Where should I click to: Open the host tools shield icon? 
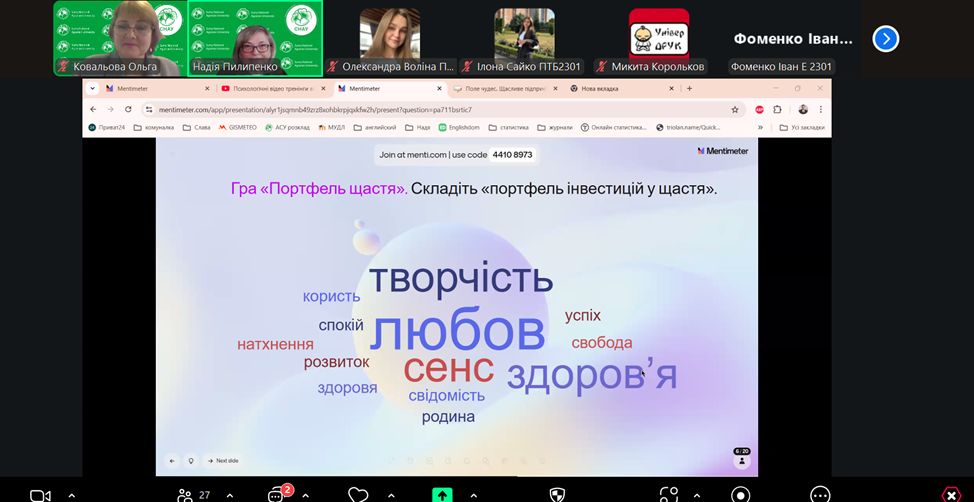(558, 495)
